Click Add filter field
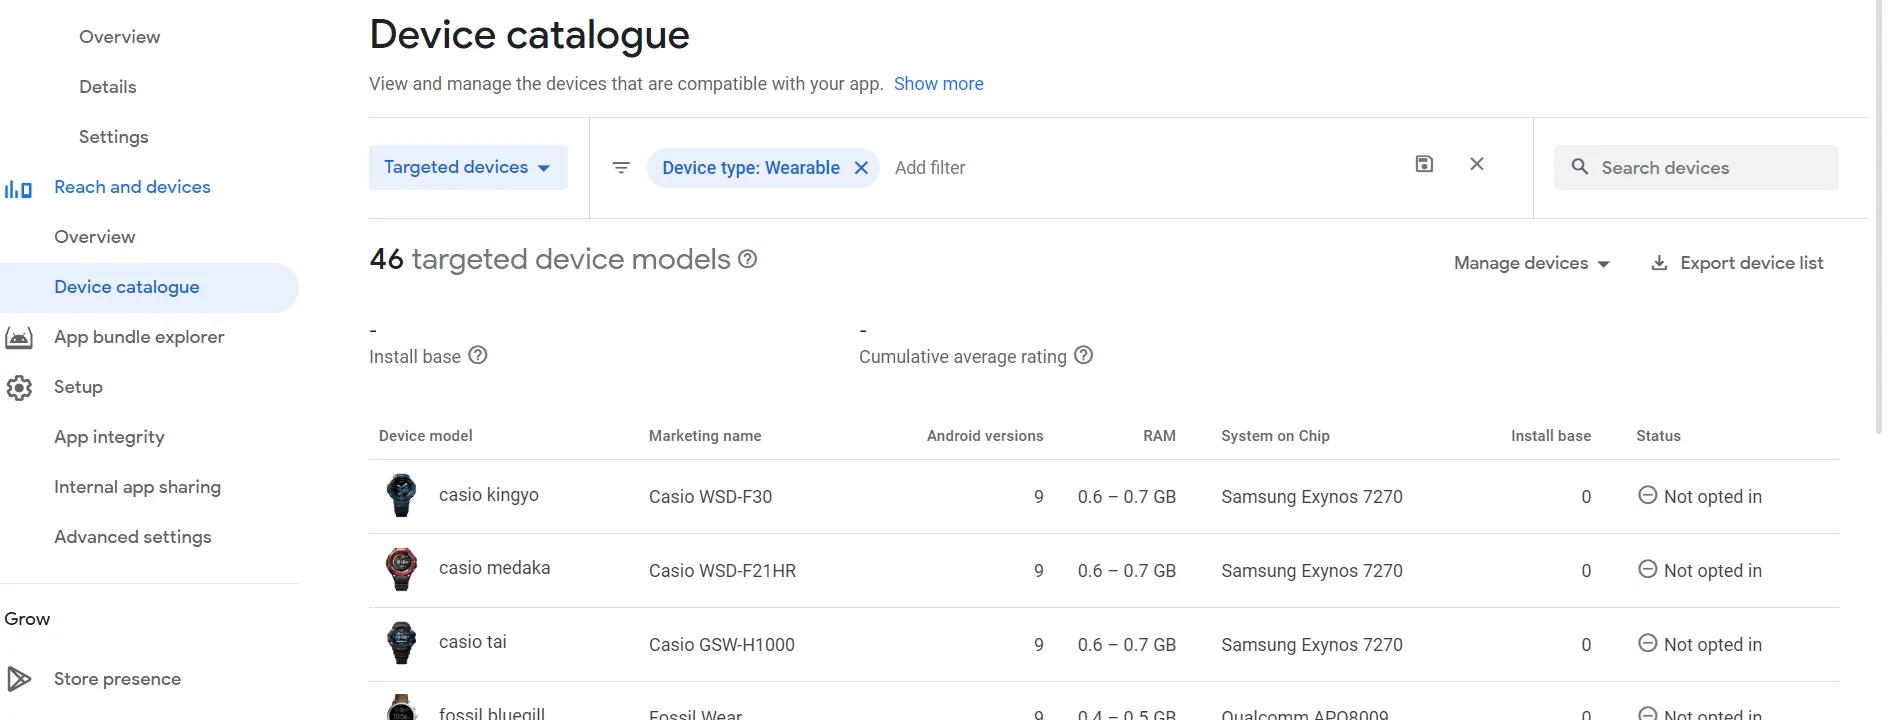 pyautogui.click(x=930, y=168)
